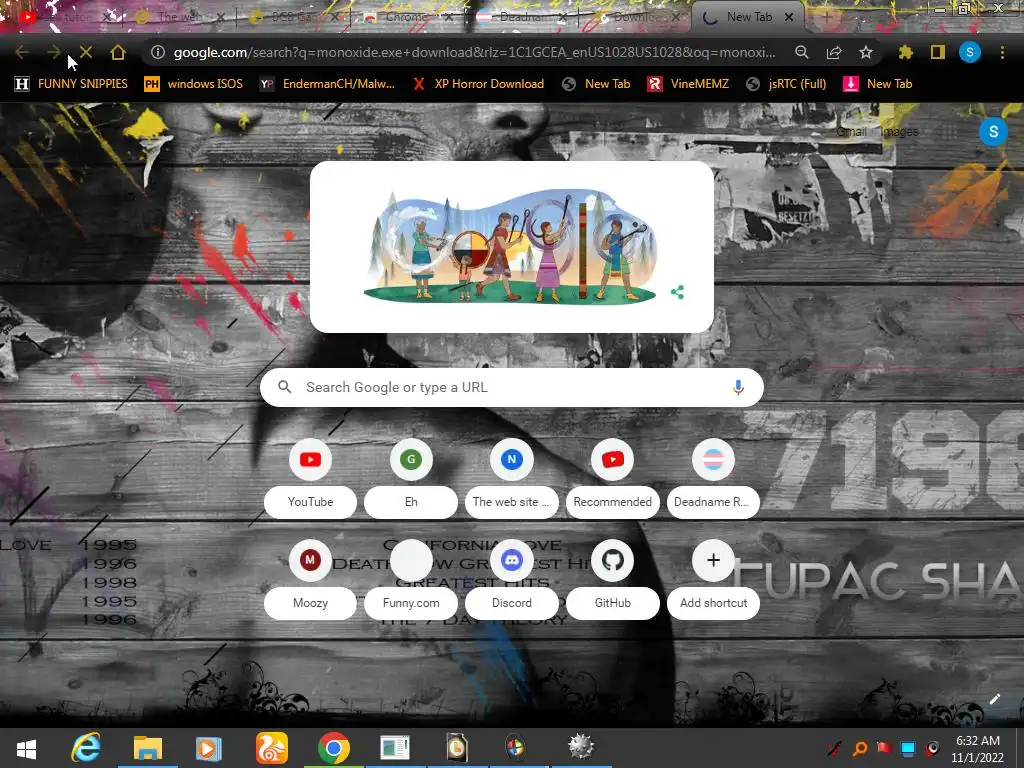This screenshot has height=768, width=1024.
Task: Open Chrome profile S in toolbar
Action: (970, 52)
